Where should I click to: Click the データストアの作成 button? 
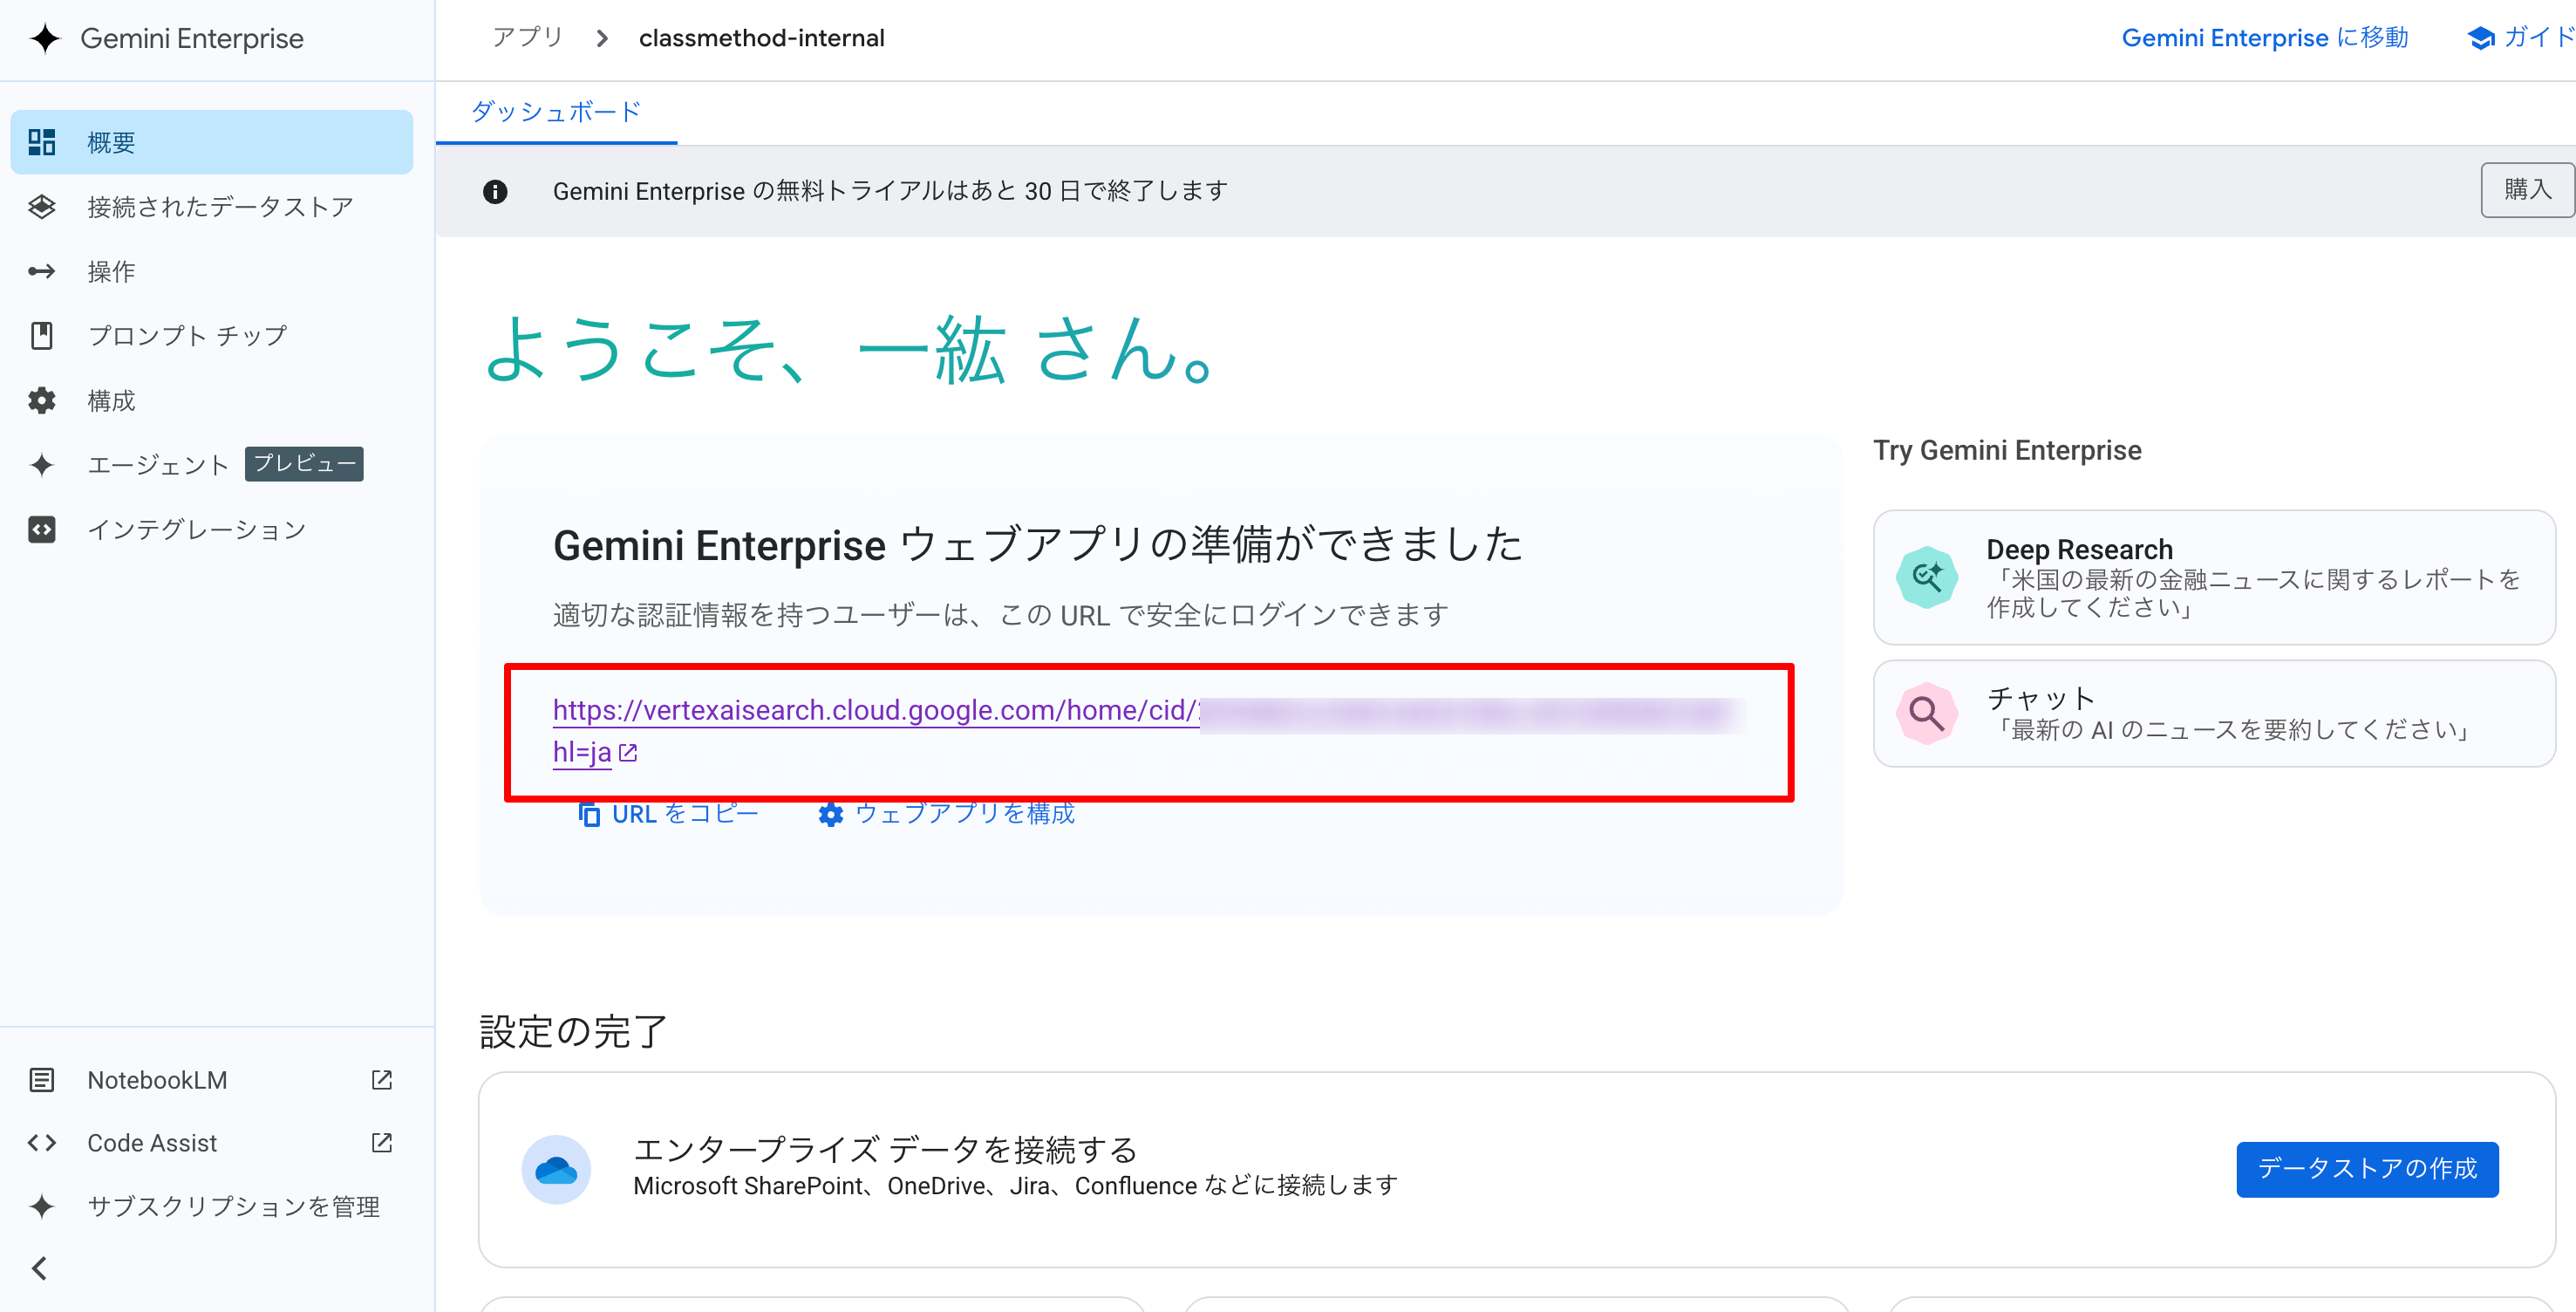pos(2366,1169)
